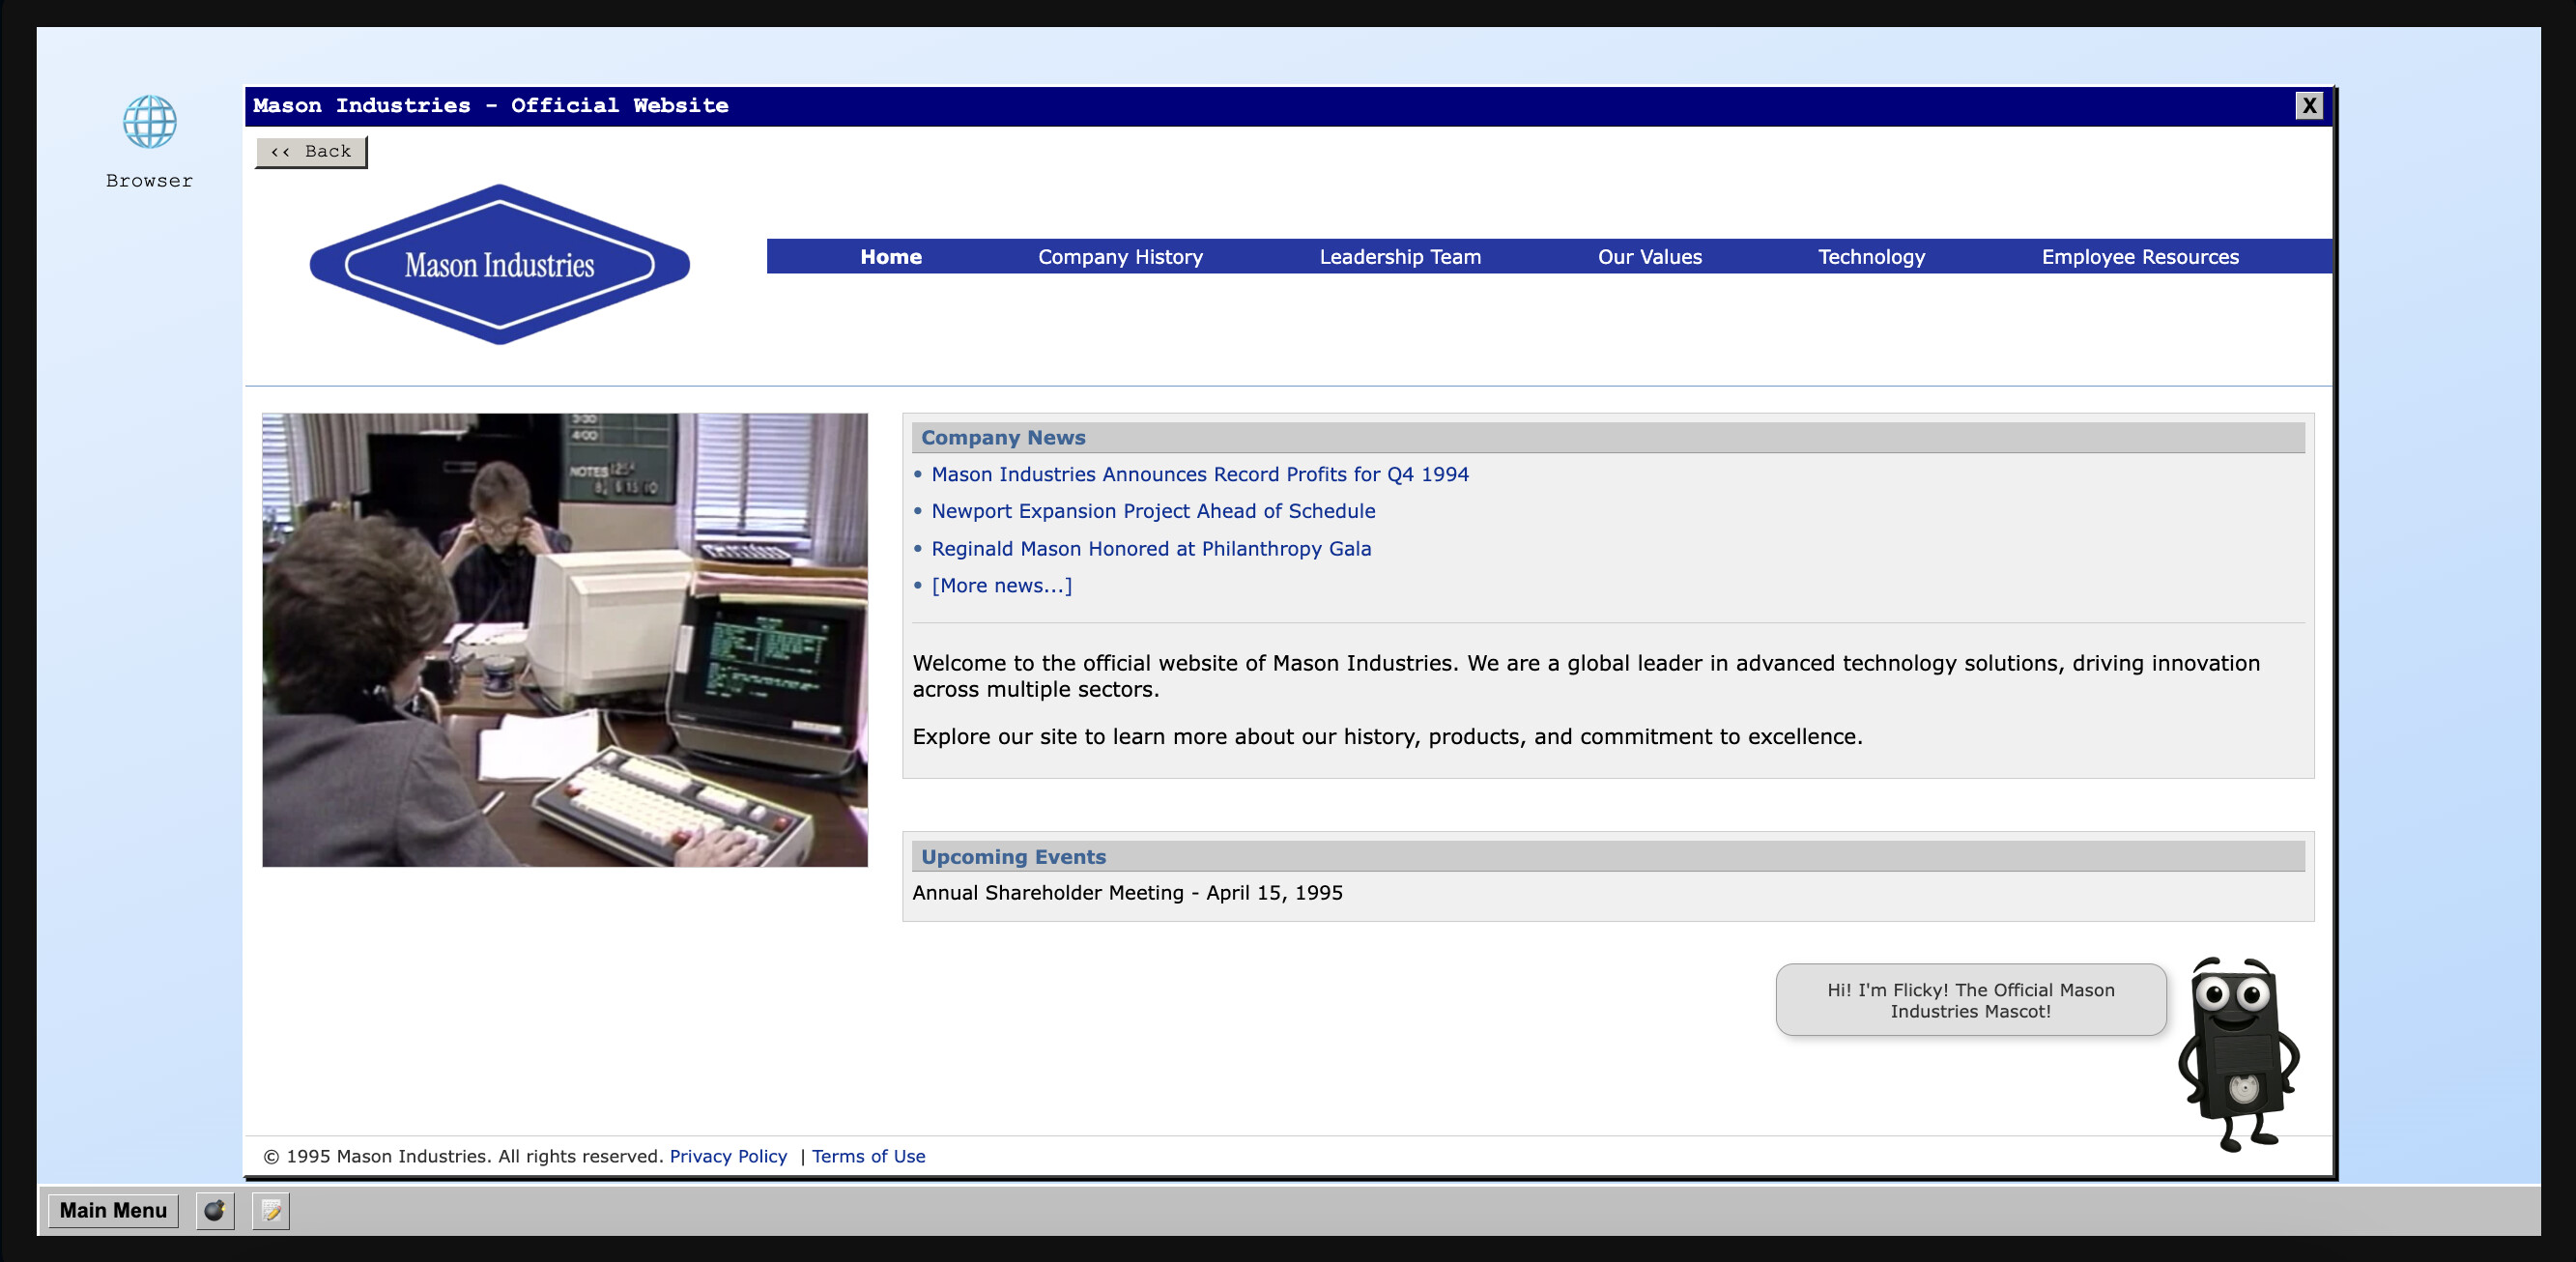Open Employee Resources
The height and width of the screenshot is (1262, 2576).
pyautogui.click(x=2141, y=257)
